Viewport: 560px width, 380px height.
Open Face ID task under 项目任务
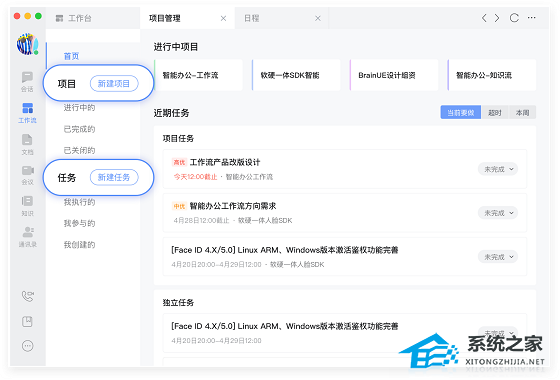pos(345,257)
